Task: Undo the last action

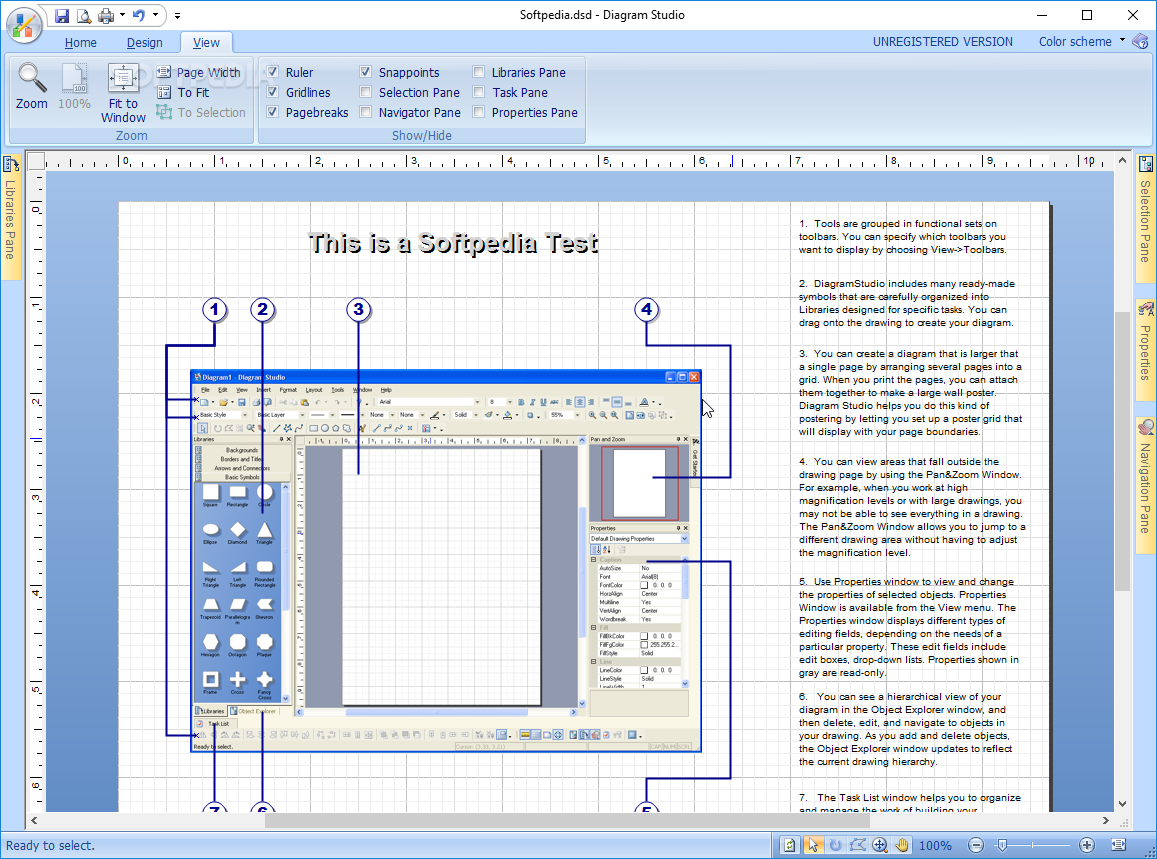Action: click(139, 15)
